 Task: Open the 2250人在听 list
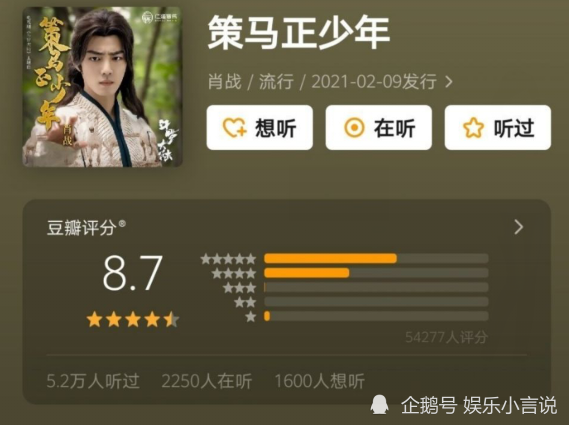pos(207,381)
